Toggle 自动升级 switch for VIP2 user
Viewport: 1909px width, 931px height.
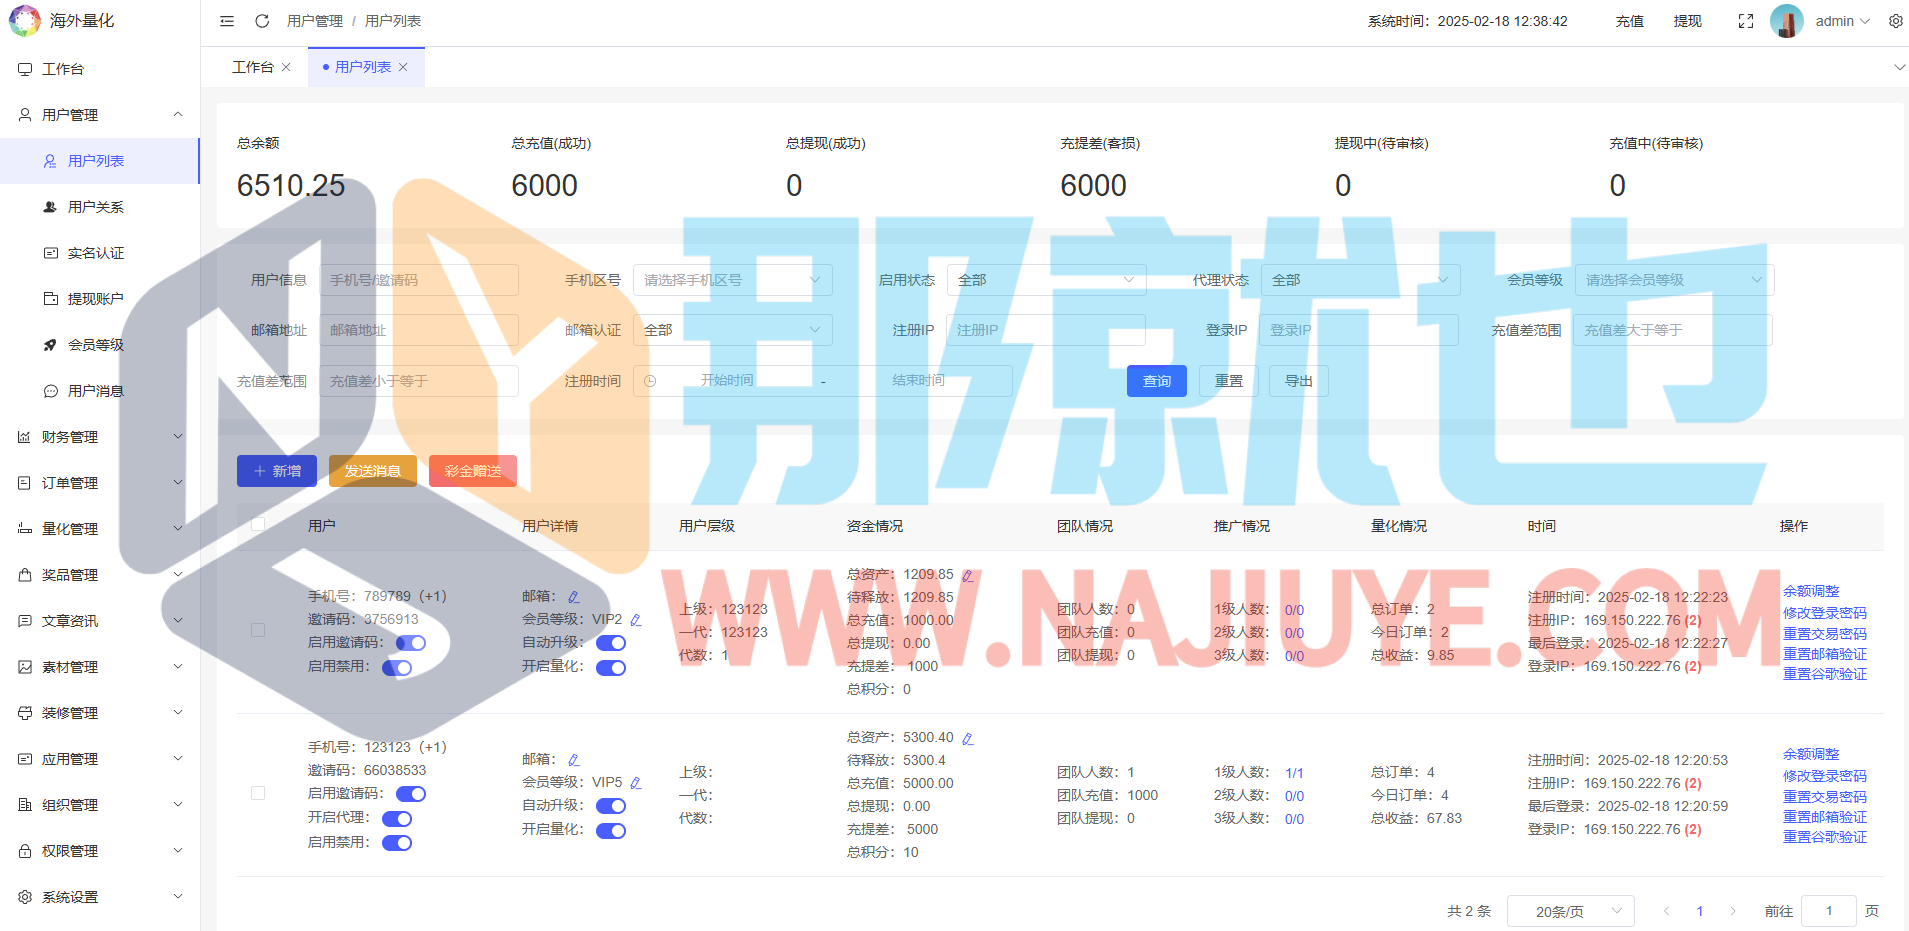tap(611, 643)
